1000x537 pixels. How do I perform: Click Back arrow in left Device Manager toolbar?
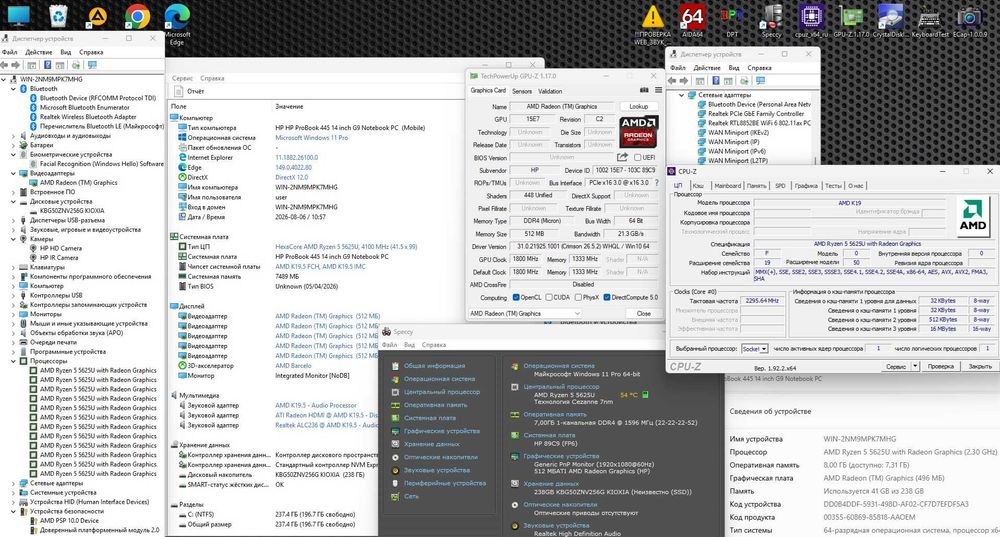[x=5, y=65]
